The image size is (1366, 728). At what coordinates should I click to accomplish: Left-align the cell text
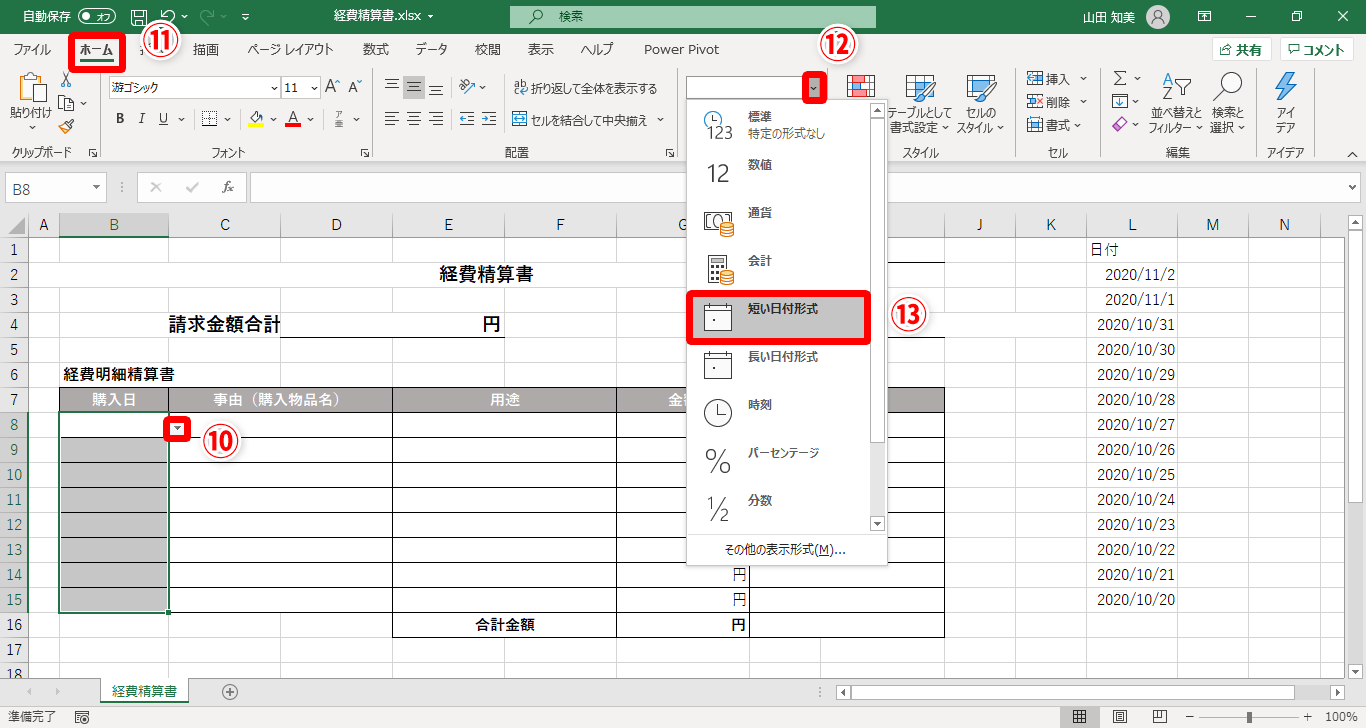[392, 119]
